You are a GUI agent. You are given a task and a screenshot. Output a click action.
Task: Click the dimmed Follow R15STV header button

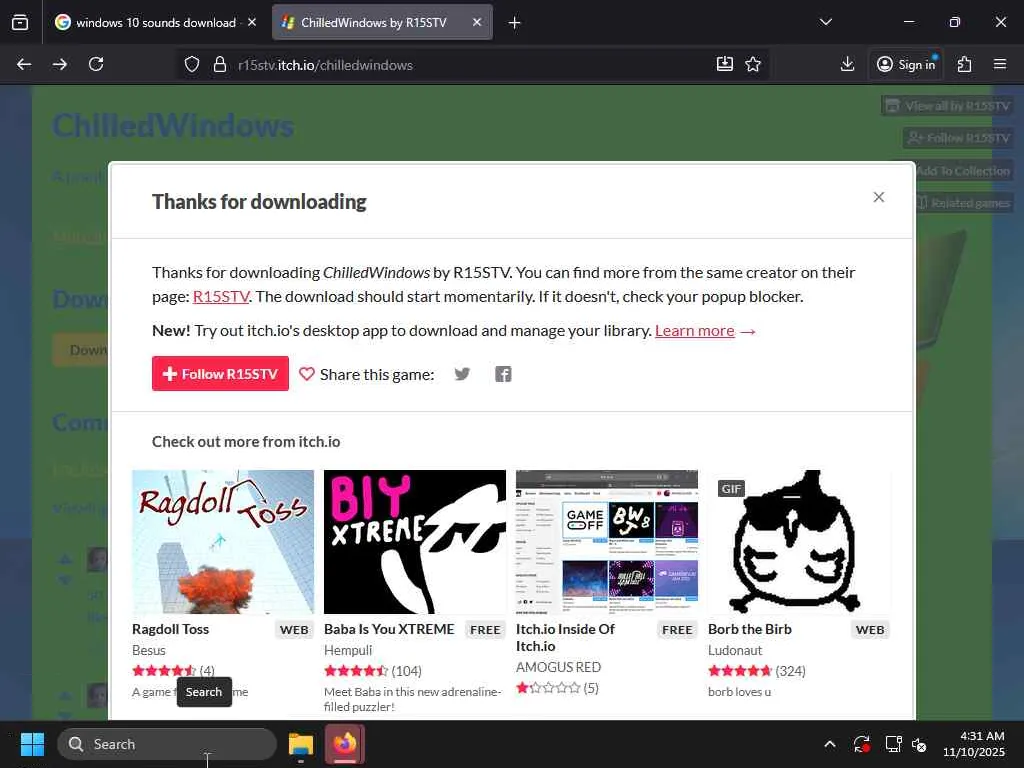click(959, 138)
